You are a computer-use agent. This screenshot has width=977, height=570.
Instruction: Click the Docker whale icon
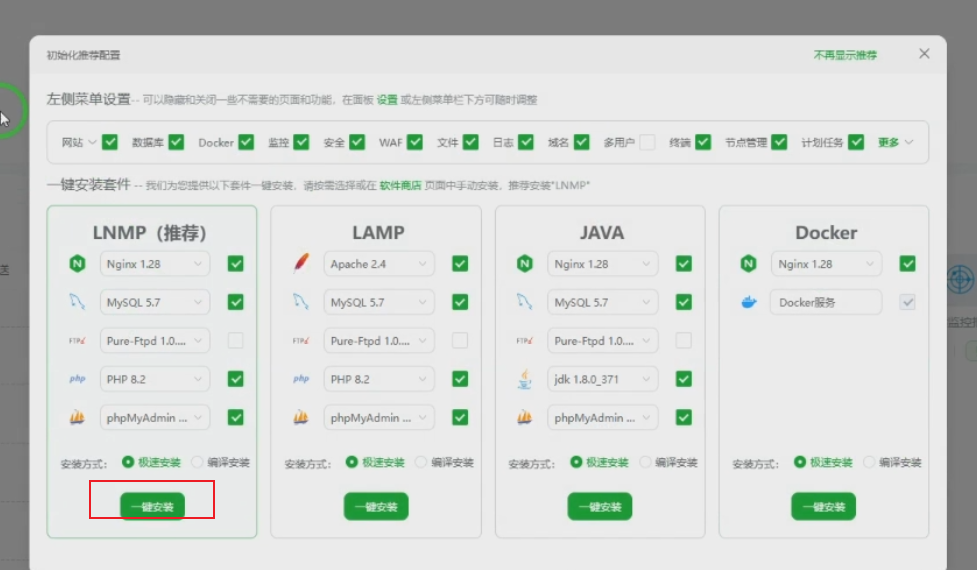point(748,303)
